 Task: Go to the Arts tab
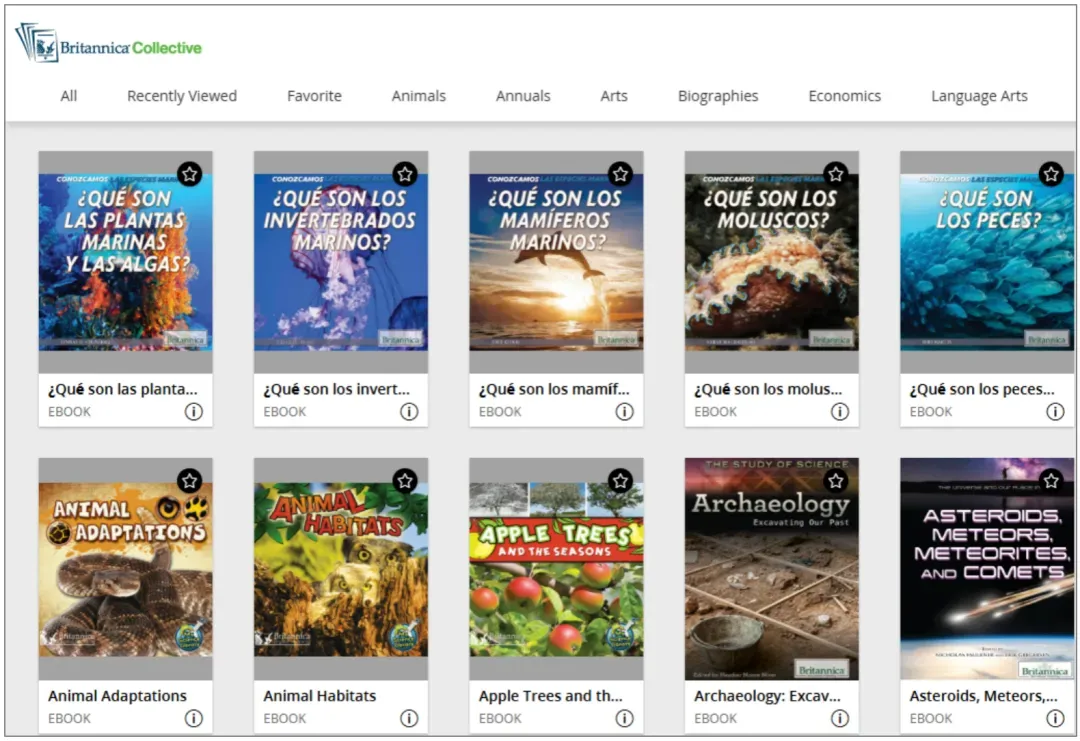point(614,96)
